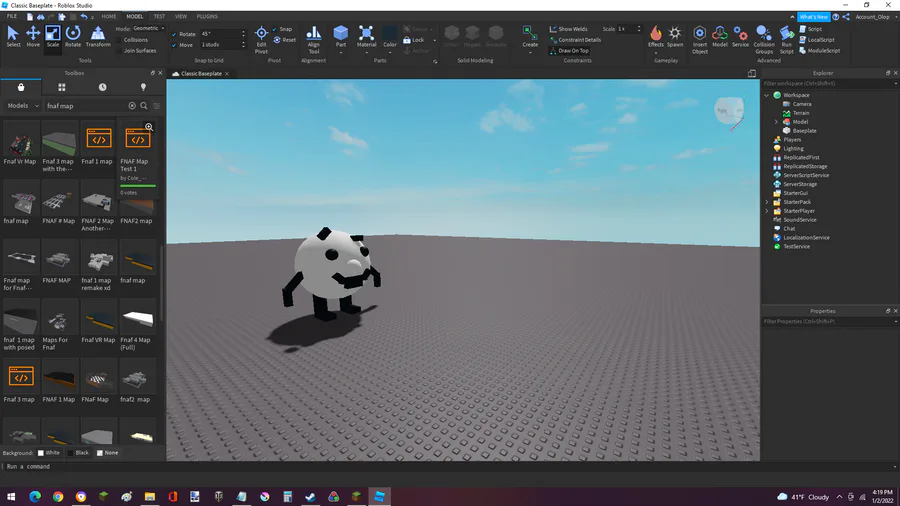900x506 pixels.
Task: Insert a LocalScript
Action: [817, 40]
